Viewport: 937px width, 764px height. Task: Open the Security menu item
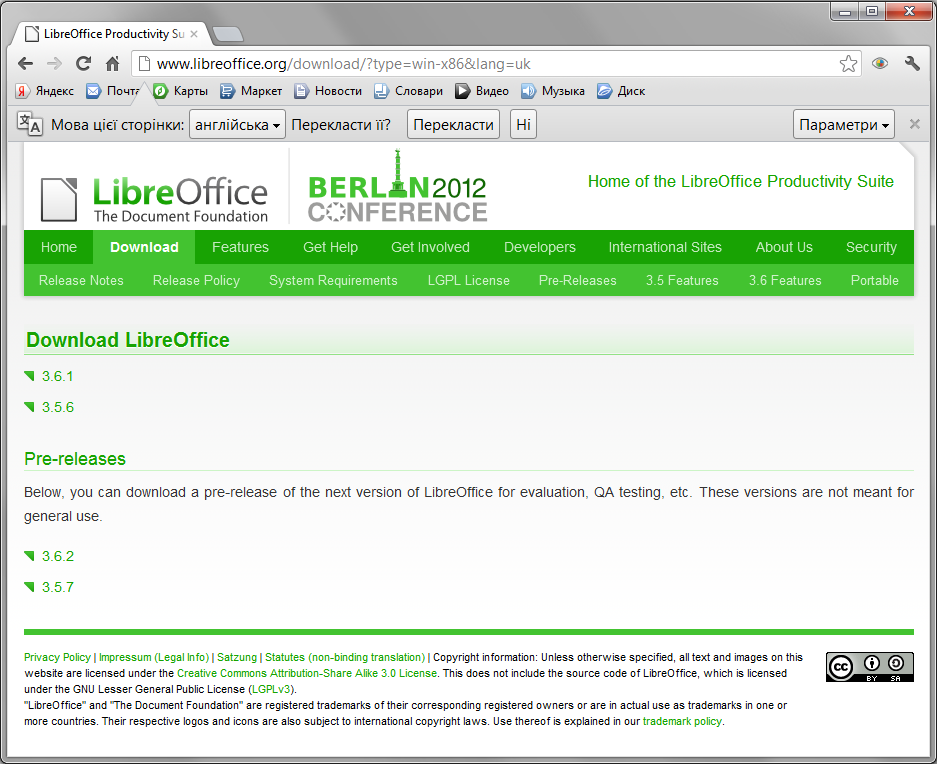pyautogui.click(x=871, y=247)
